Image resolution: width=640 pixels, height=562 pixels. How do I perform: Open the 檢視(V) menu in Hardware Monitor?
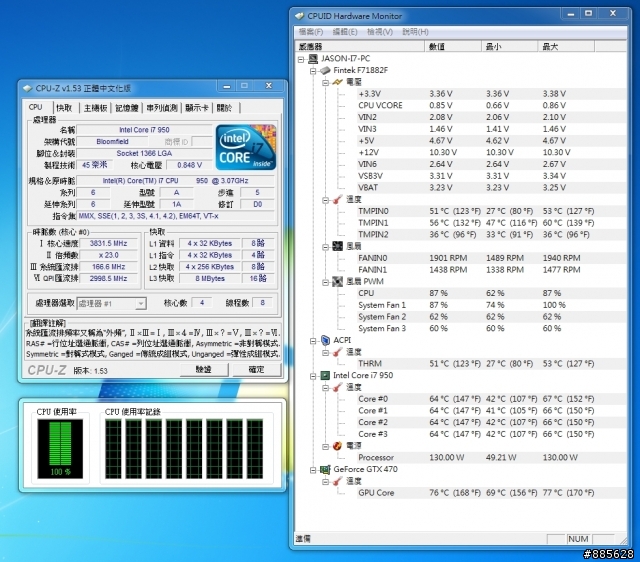tap(380, 32)
